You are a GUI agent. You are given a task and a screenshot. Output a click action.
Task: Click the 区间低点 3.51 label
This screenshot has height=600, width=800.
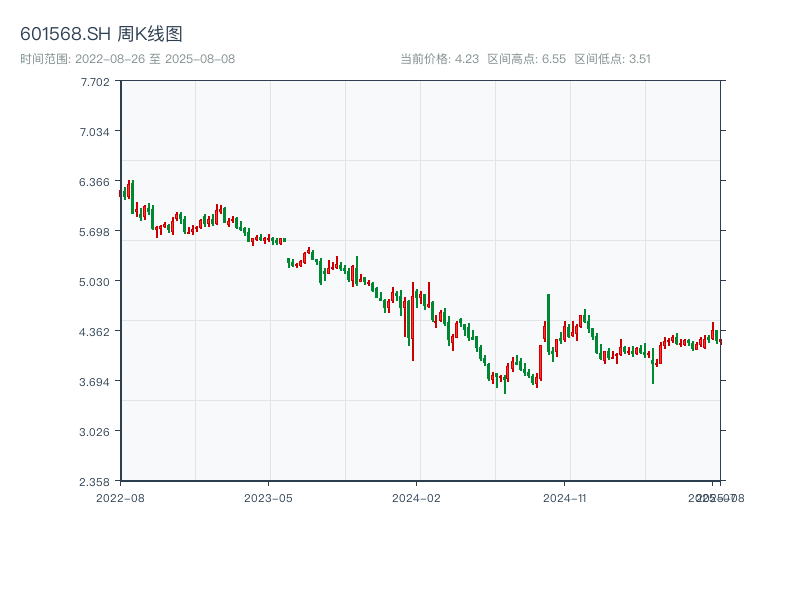(x=612, y=59)
